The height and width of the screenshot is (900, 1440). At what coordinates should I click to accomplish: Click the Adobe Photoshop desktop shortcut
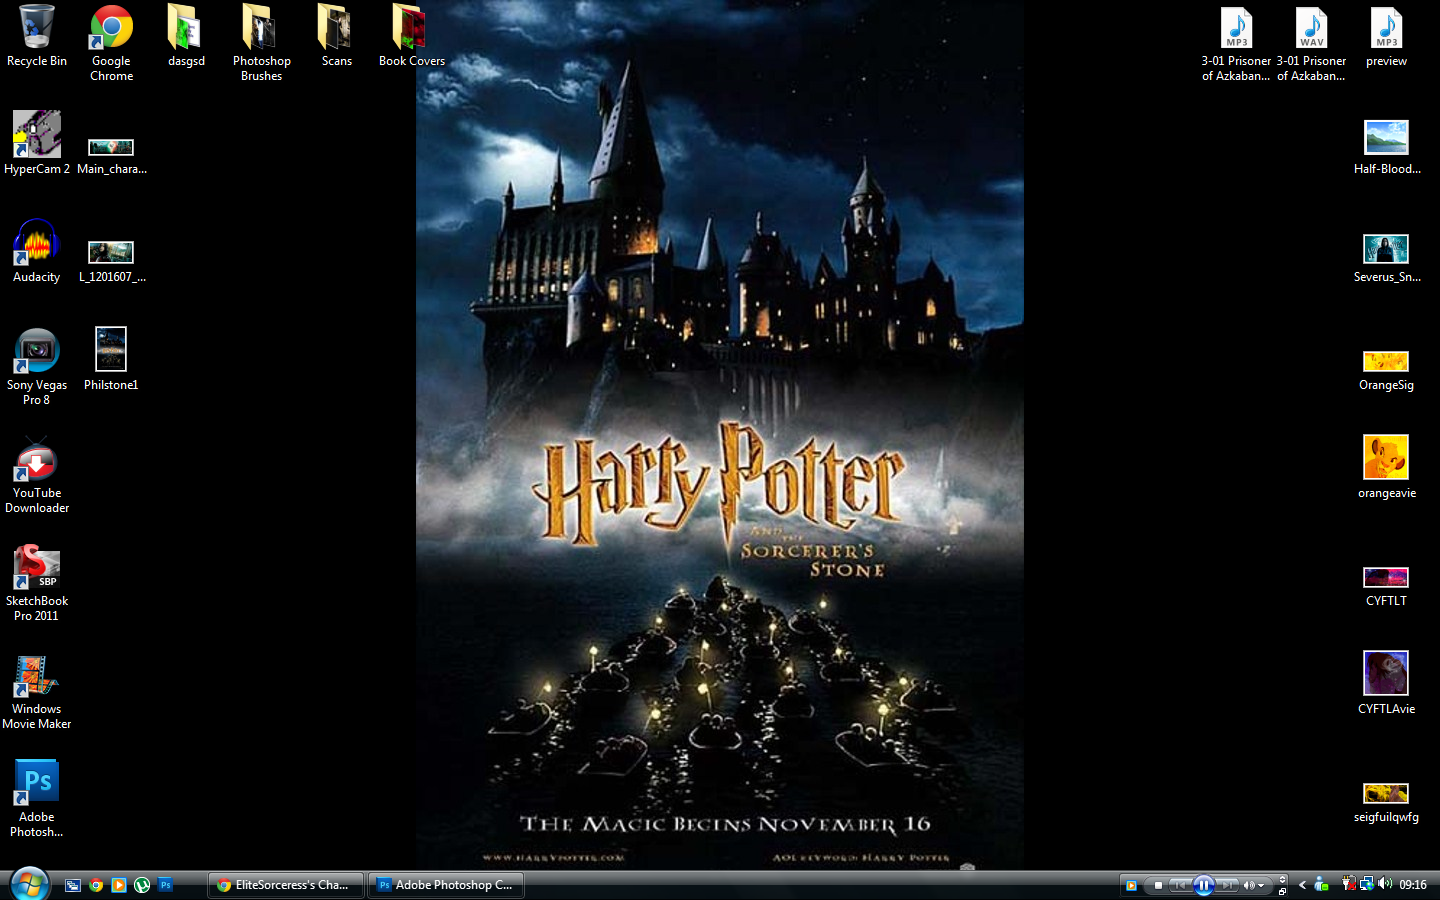pyautogui.click(x=37, y=784)
